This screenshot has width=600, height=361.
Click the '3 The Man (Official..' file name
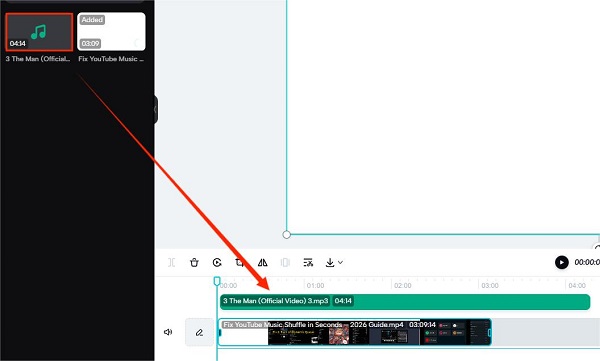point(38,59)
